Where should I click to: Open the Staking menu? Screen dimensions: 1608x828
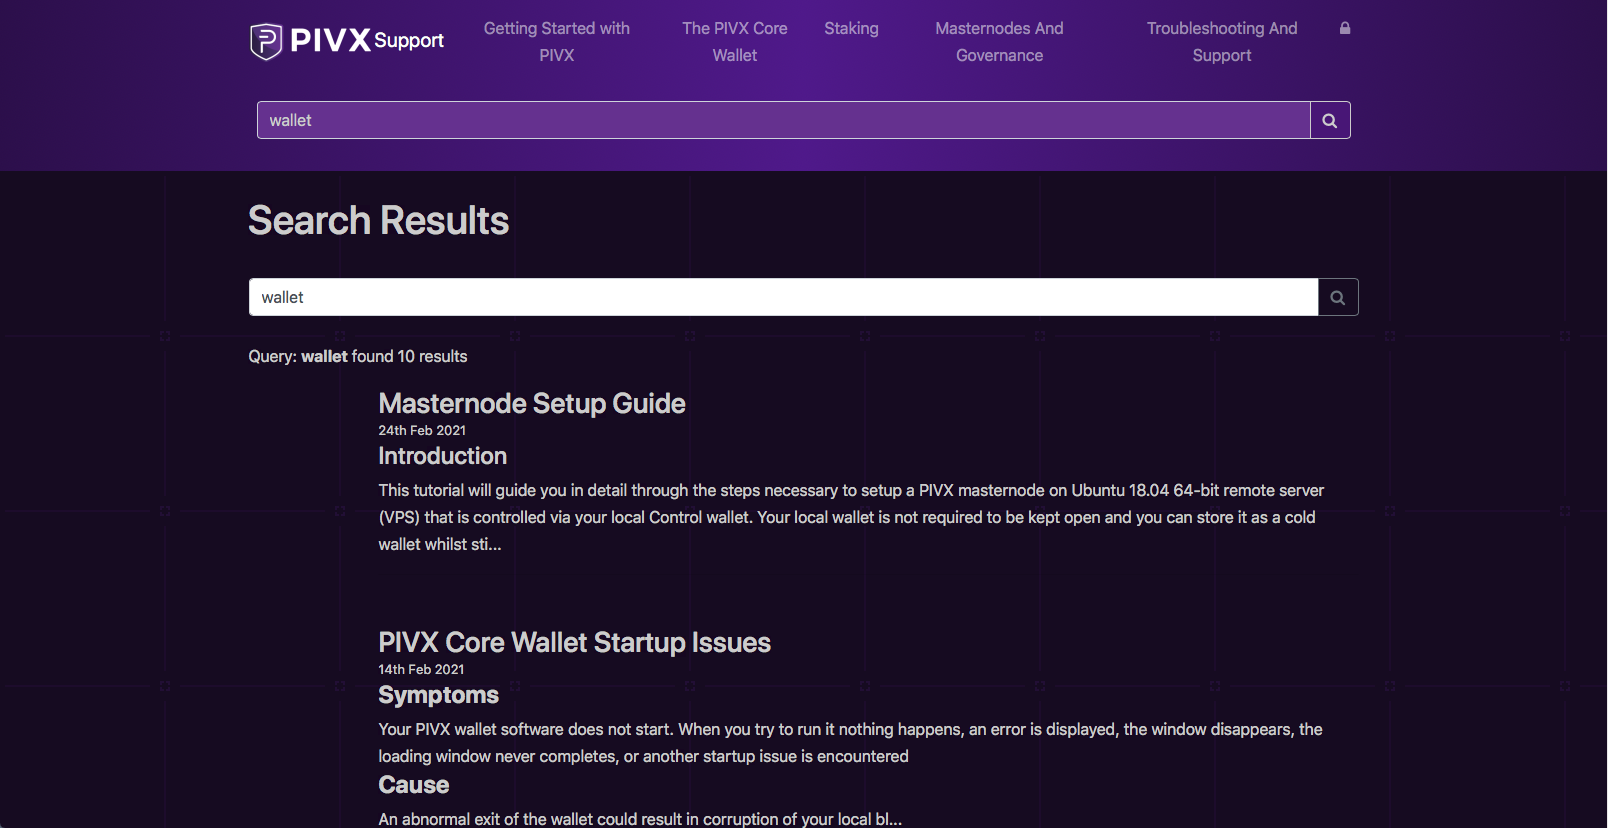click(x=852, y=28)
